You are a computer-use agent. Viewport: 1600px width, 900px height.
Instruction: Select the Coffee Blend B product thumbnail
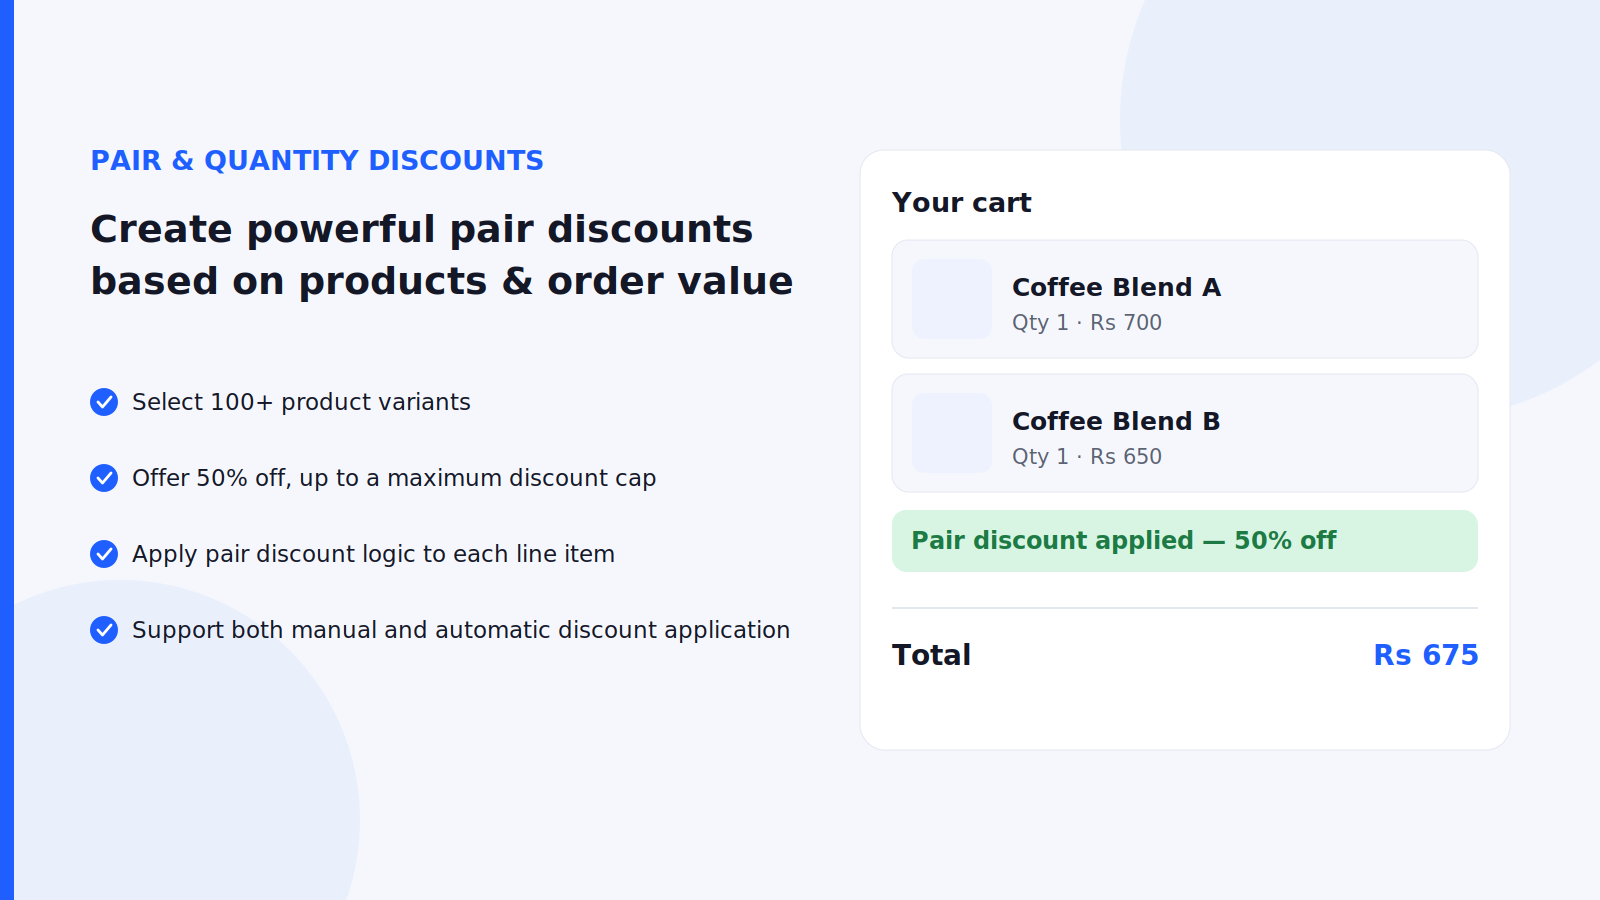pos(952,433)
